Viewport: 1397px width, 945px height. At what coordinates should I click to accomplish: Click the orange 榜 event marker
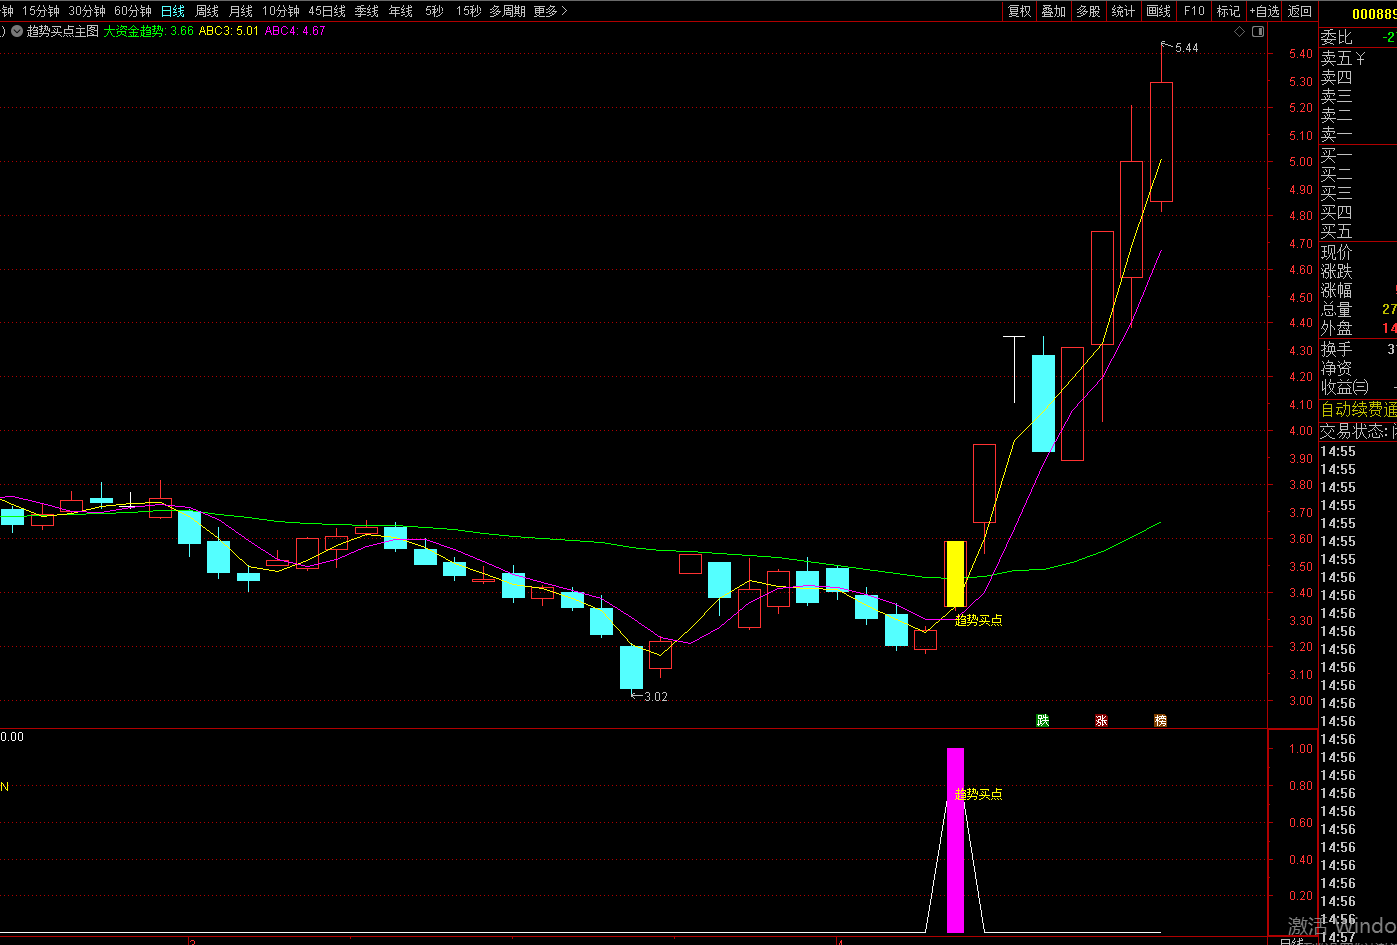coord(1160,720)
